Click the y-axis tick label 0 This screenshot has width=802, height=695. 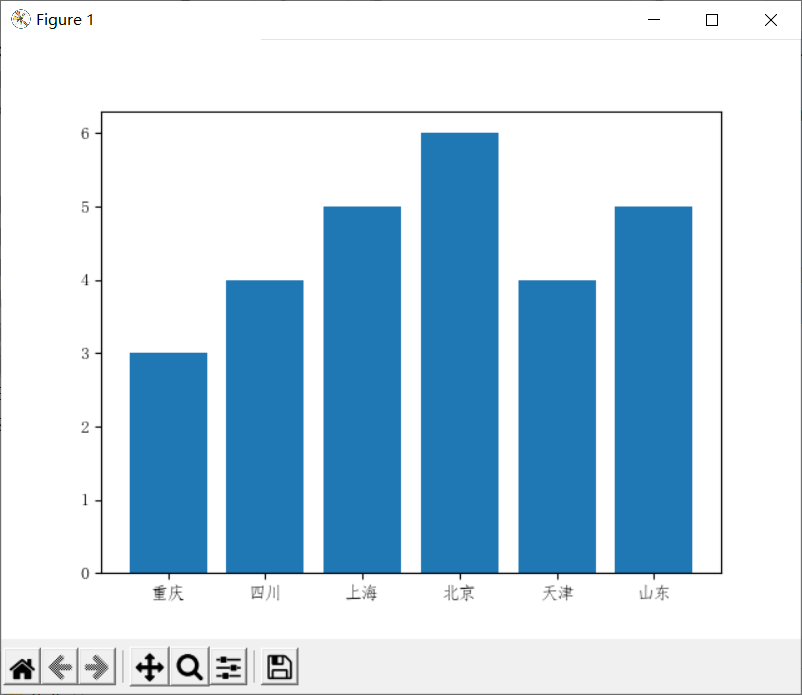(x=85, y=573)
